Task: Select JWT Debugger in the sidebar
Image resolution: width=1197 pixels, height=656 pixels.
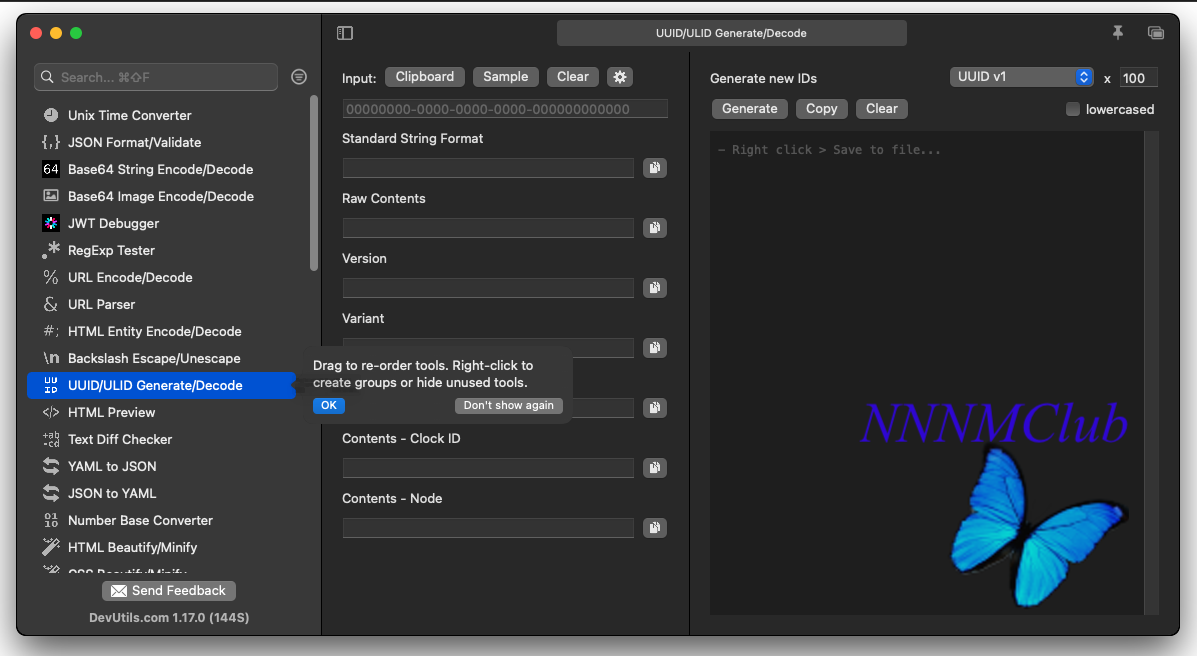Action: [x=113, y=223]
